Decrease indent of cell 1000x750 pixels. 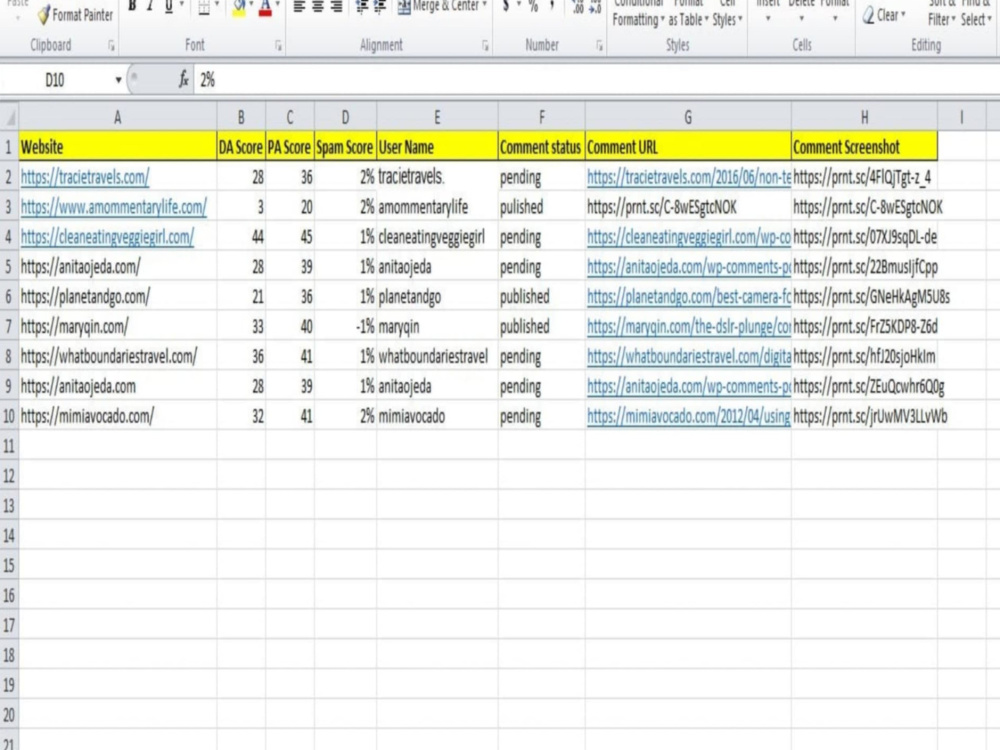coord(362,7)
